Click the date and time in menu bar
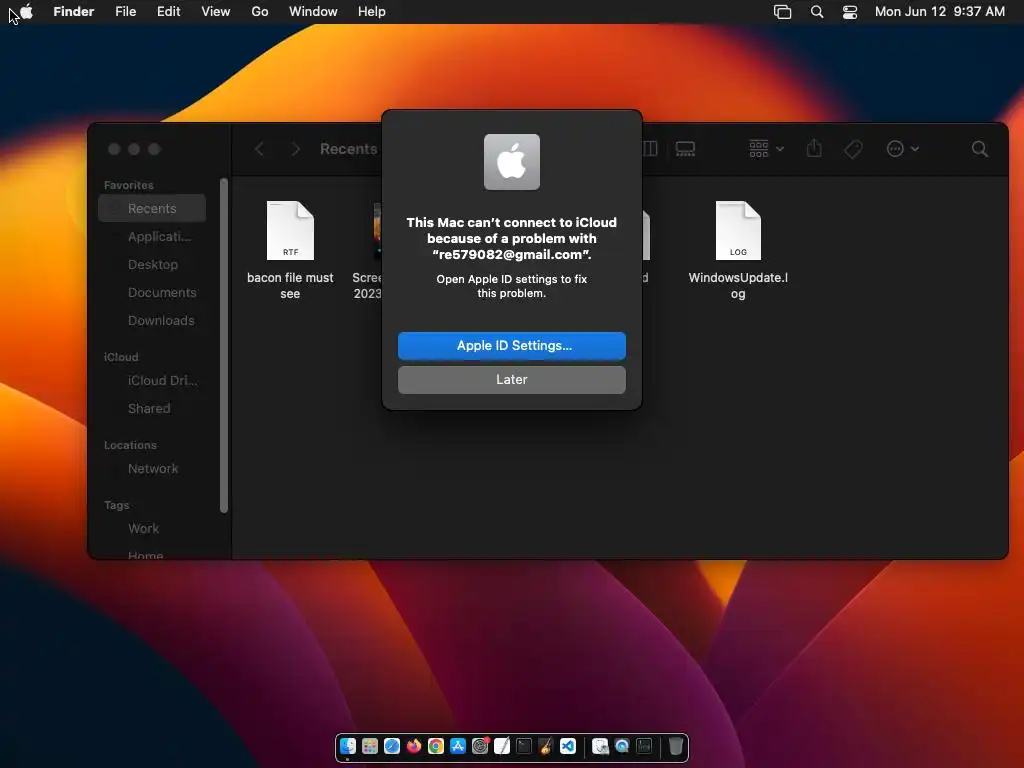 pos(940,11)
